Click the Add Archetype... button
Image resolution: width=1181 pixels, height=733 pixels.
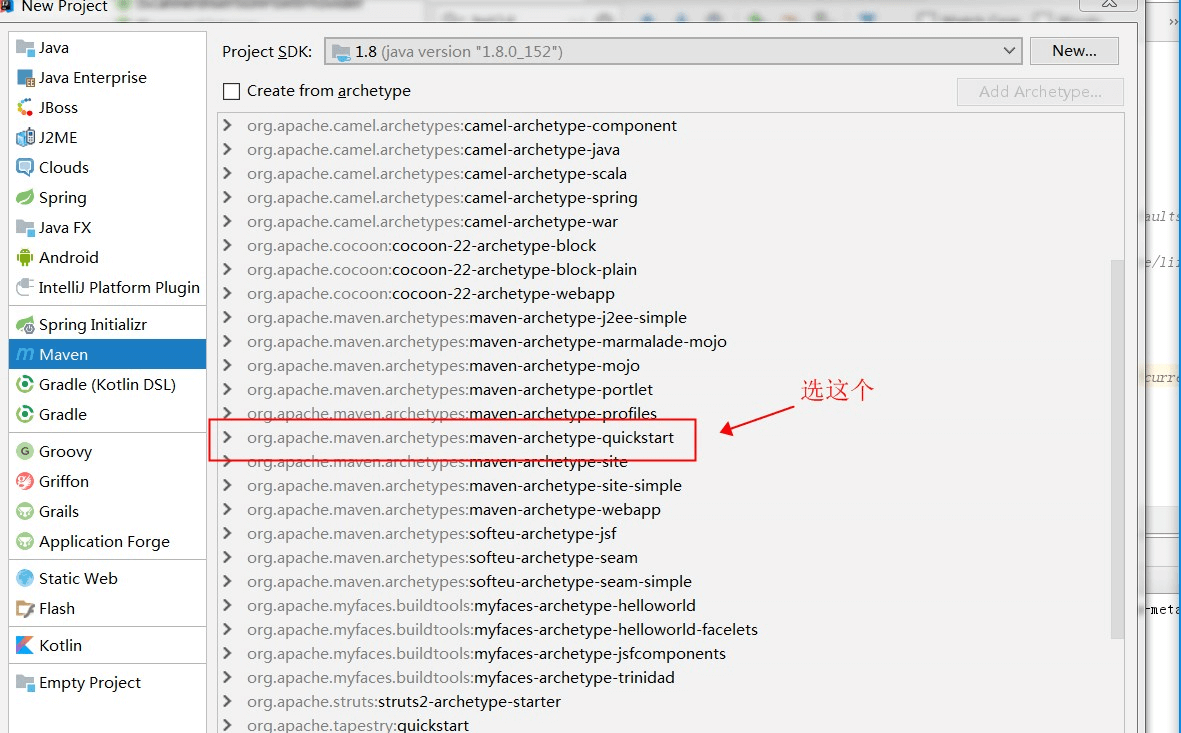click(x=1040, y=92)
